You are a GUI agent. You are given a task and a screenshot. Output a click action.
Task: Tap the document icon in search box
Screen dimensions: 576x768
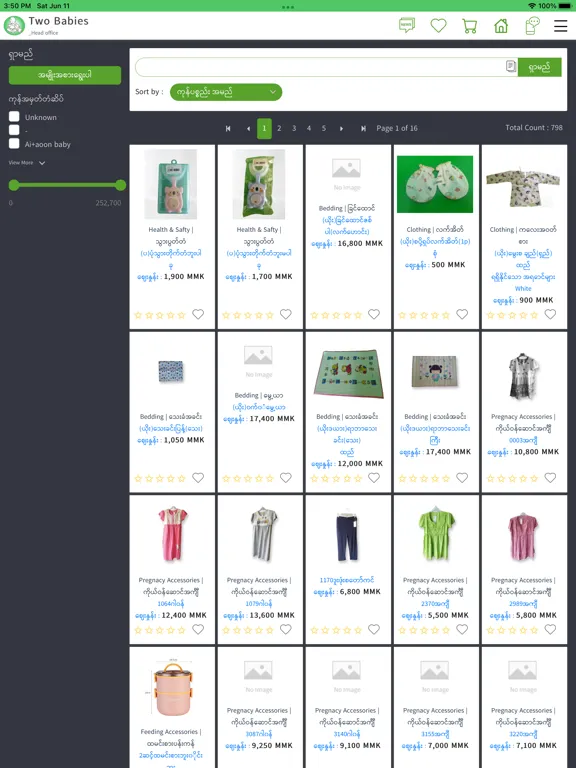click(510, 67)
